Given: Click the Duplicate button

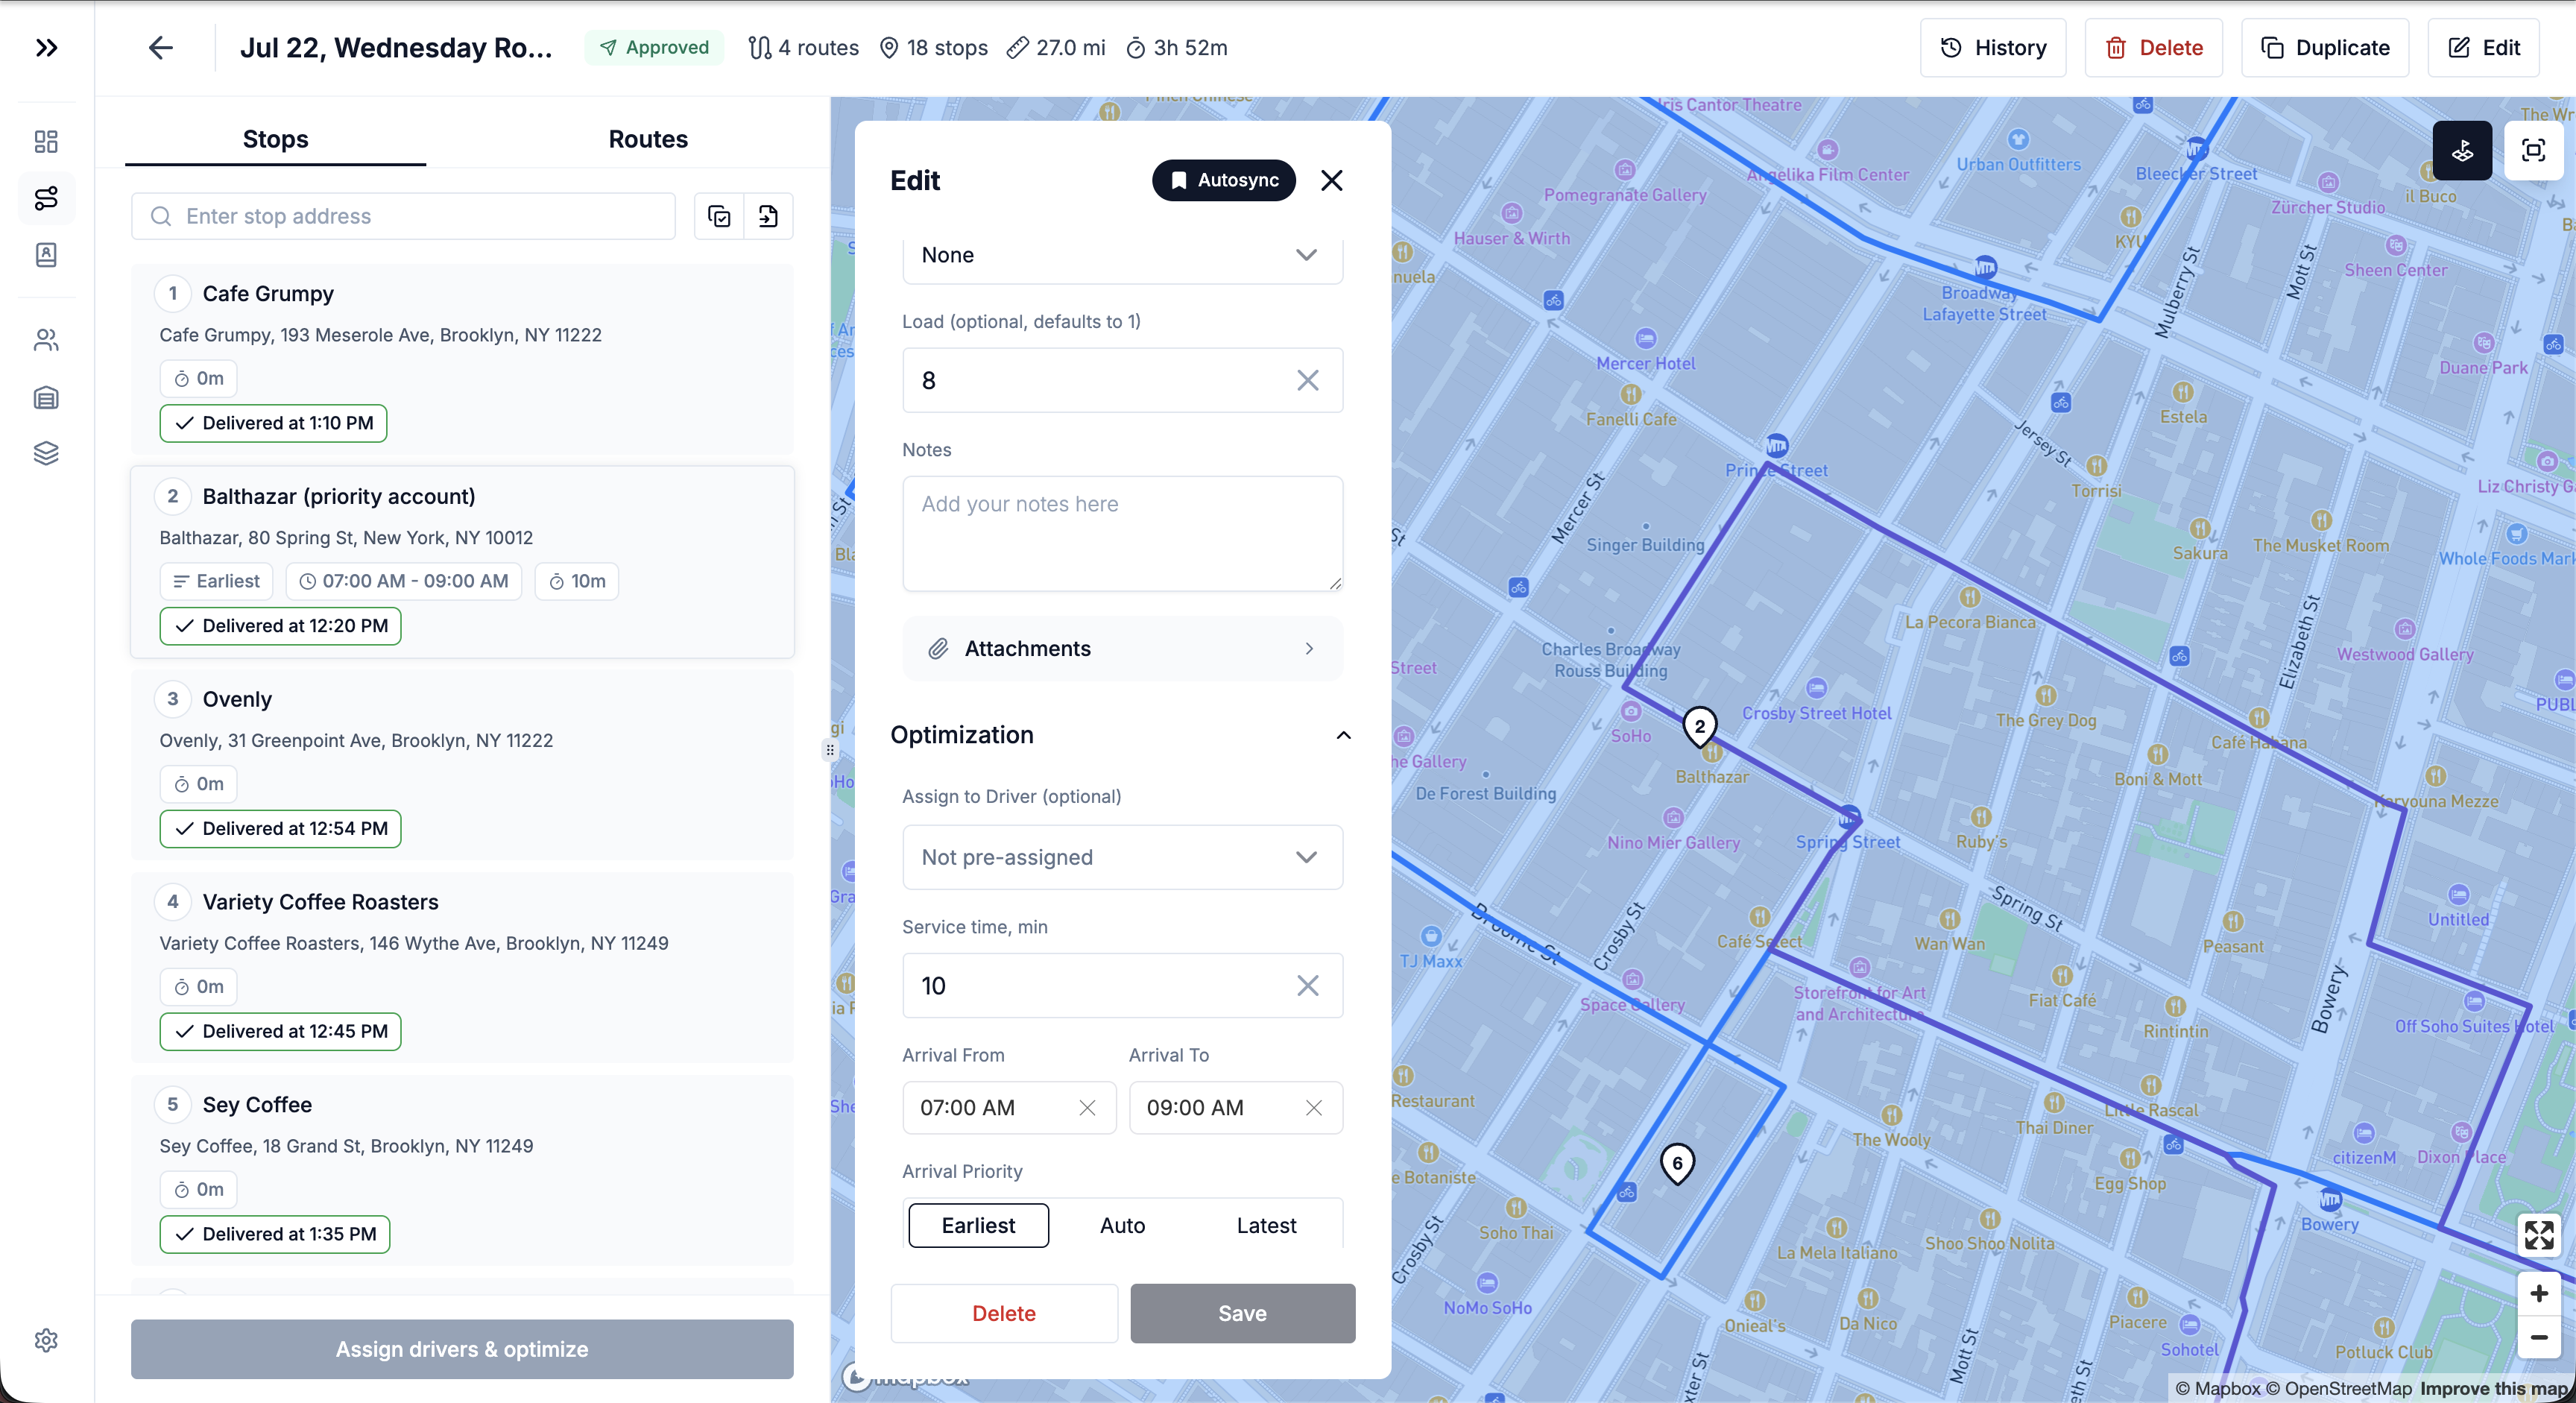Looking at the screenshot, I should (2325, 48).
